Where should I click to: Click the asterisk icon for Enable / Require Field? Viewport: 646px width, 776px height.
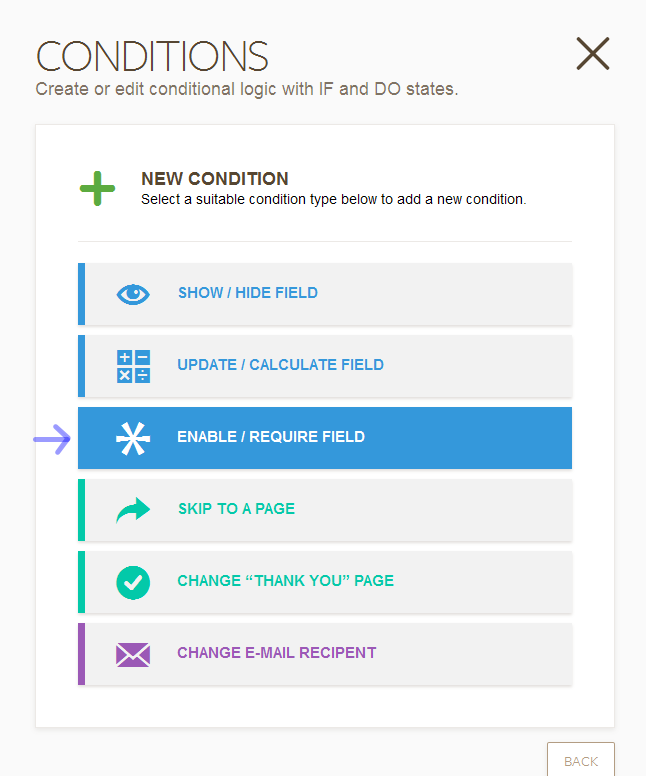[133, 438]
